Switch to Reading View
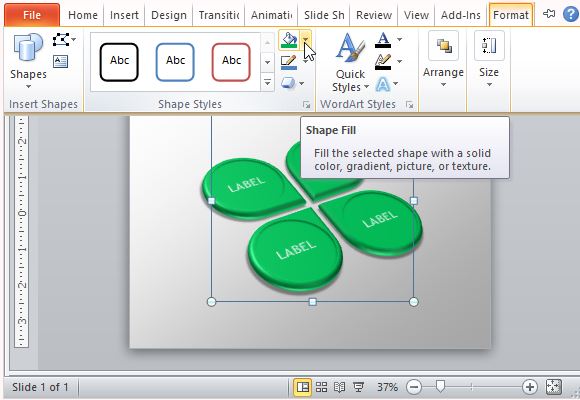580x400 pixels. pos(340,387)
